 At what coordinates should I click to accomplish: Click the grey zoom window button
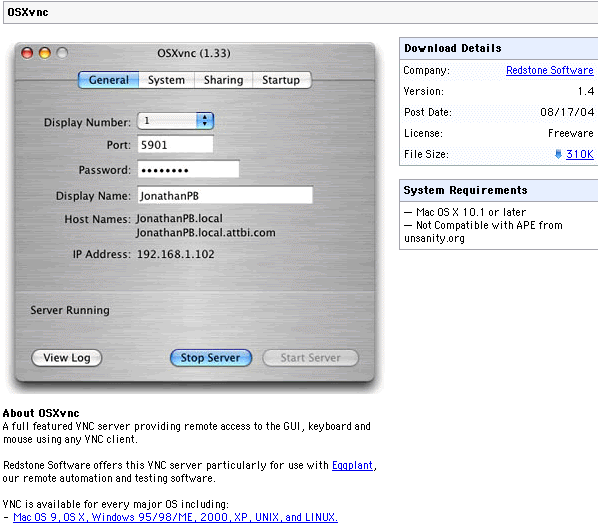pyautogui.click(x=62, y=53)
